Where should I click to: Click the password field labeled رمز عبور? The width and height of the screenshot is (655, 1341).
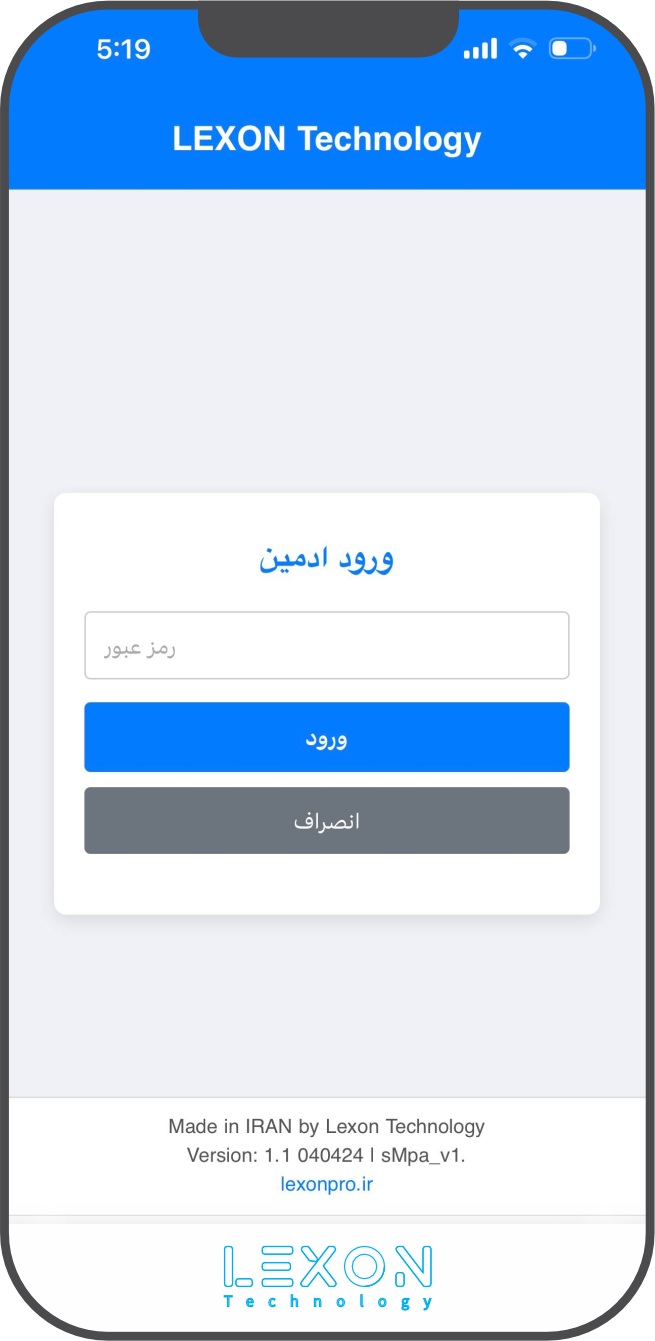pos(326,646)
